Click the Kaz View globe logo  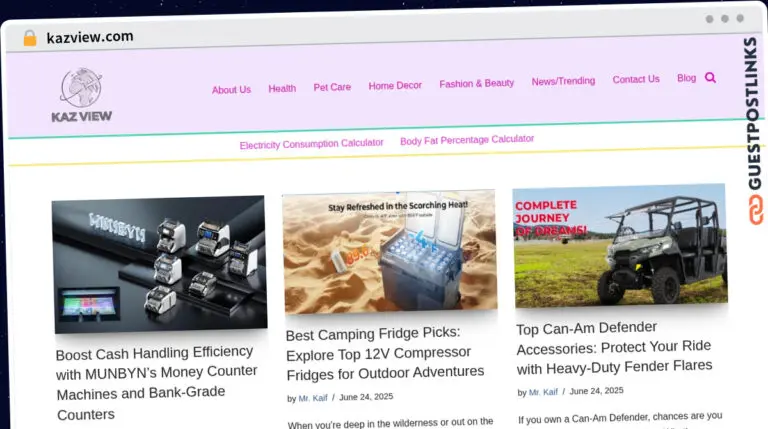click(x=81, y=95)
